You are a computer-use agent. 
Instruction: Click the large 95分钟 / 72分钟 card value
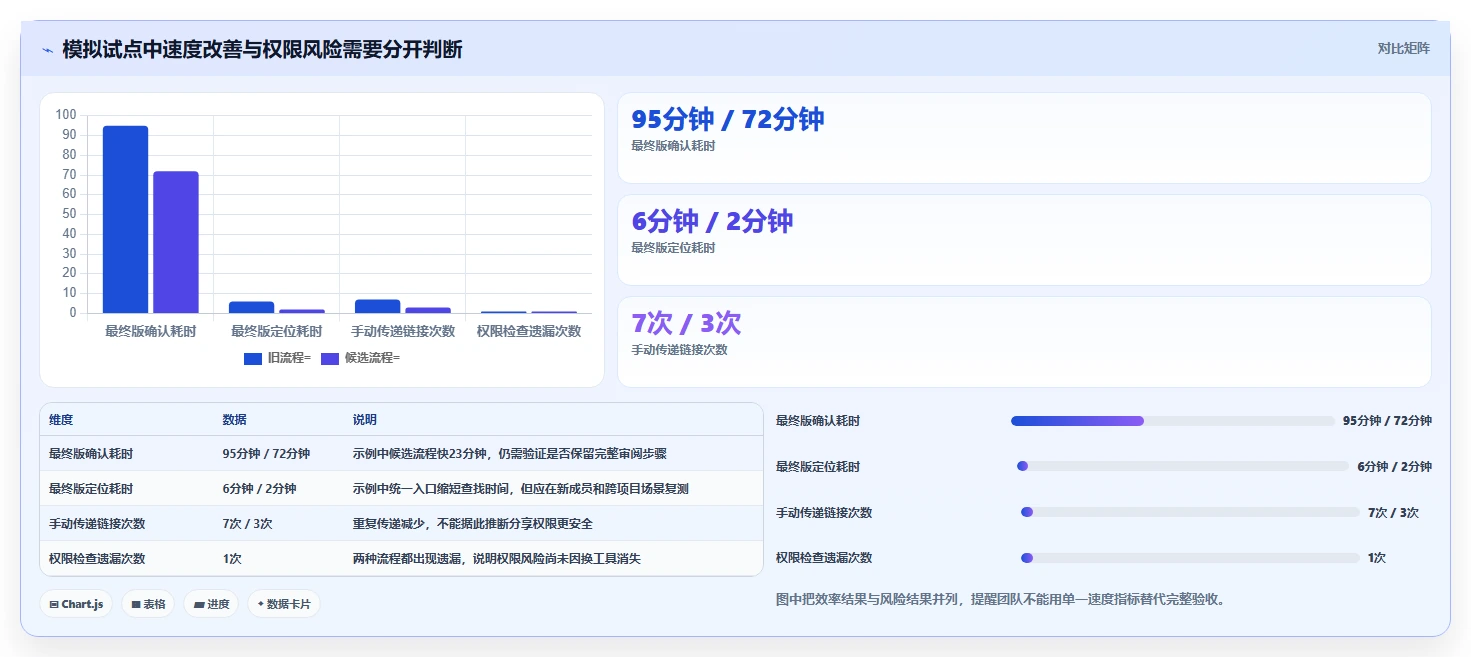tap(728, 119)
